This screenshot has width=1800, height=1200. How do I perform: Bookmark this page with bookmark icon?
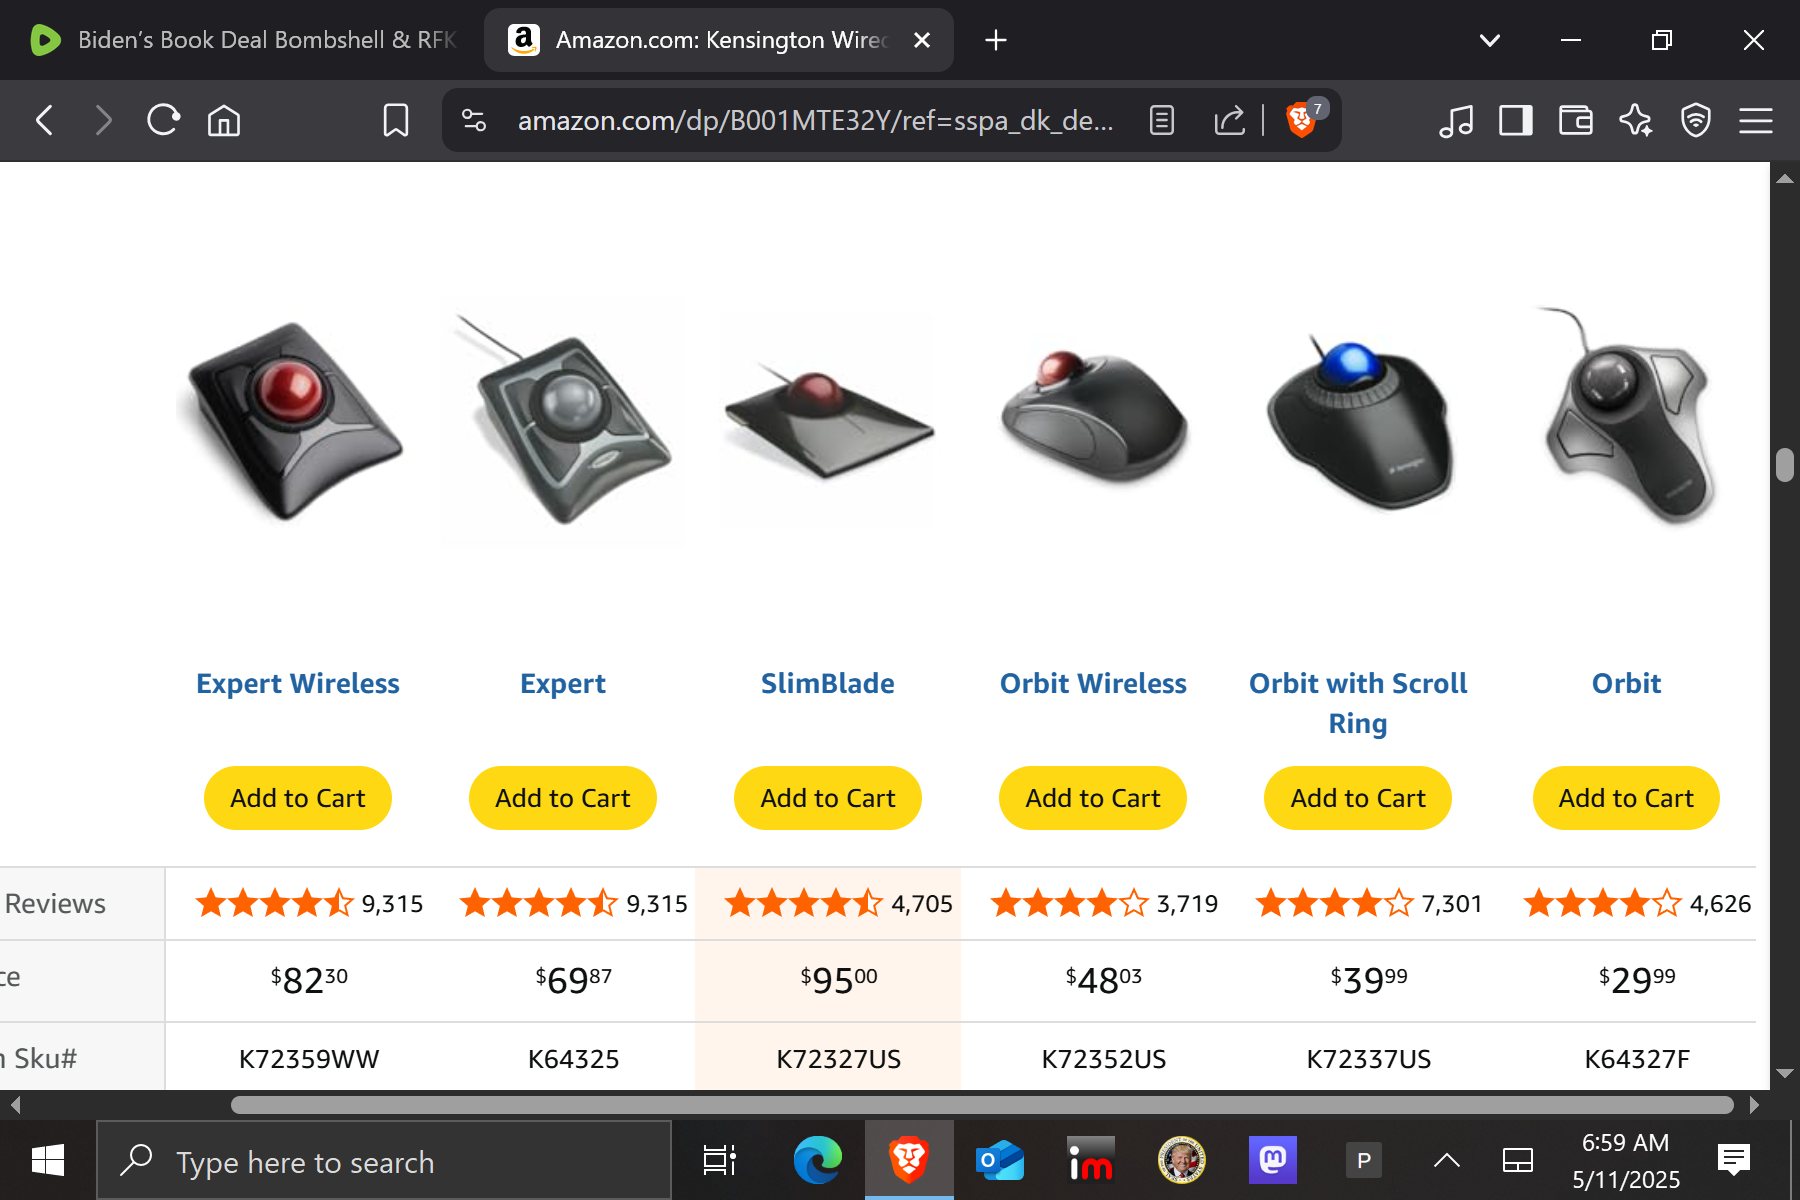point(396,120)
